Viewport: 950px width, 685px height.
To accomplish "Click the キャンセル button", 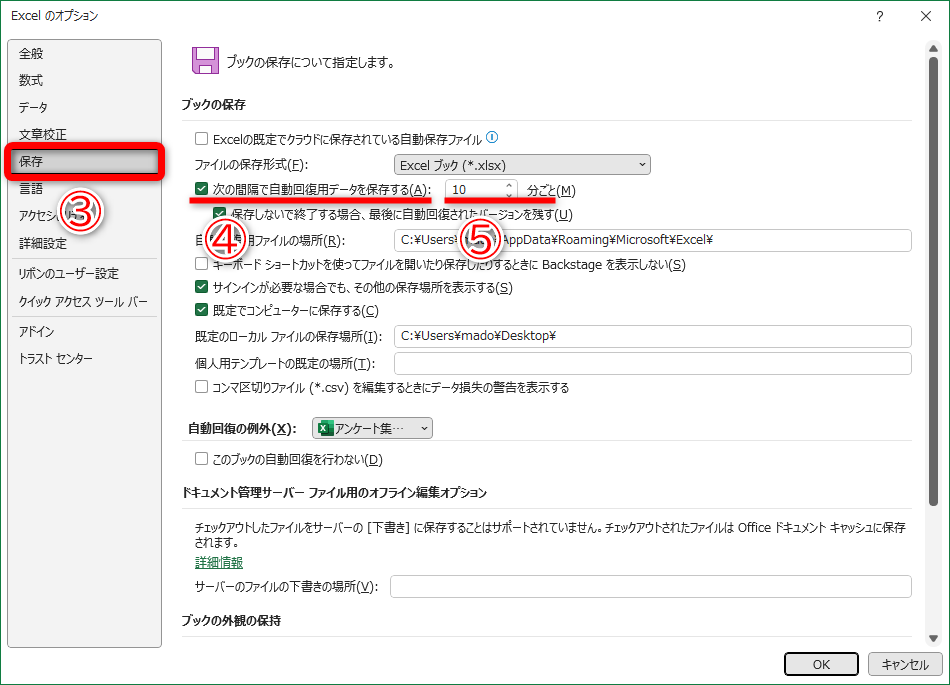I will pyautogui.click(x=904, y=664).
